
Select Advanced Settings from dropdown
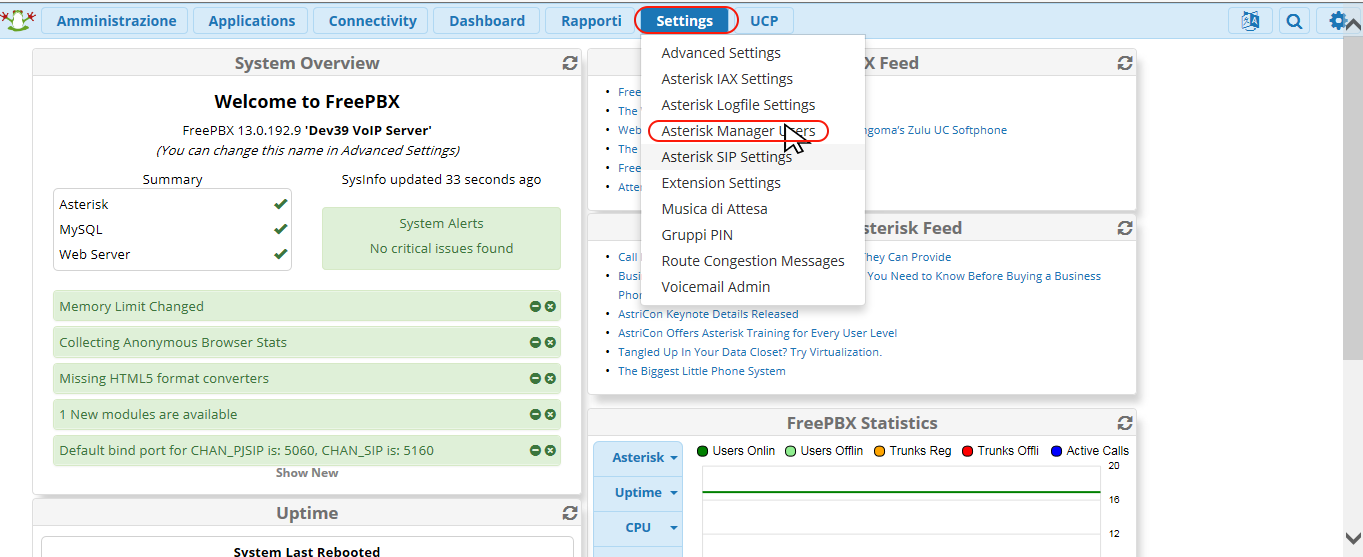(752, 53)
